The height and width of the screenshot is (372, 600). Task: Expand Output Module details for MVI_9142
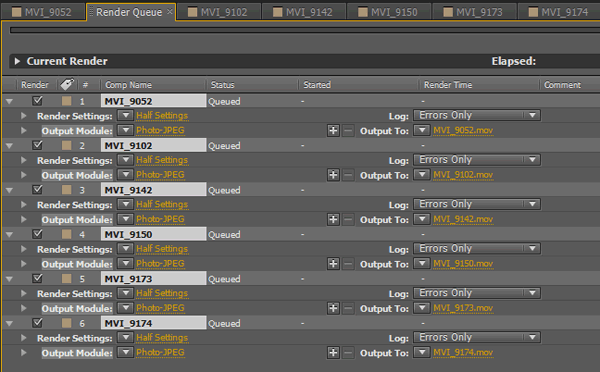pyautogui.click(x=24, y=219)
